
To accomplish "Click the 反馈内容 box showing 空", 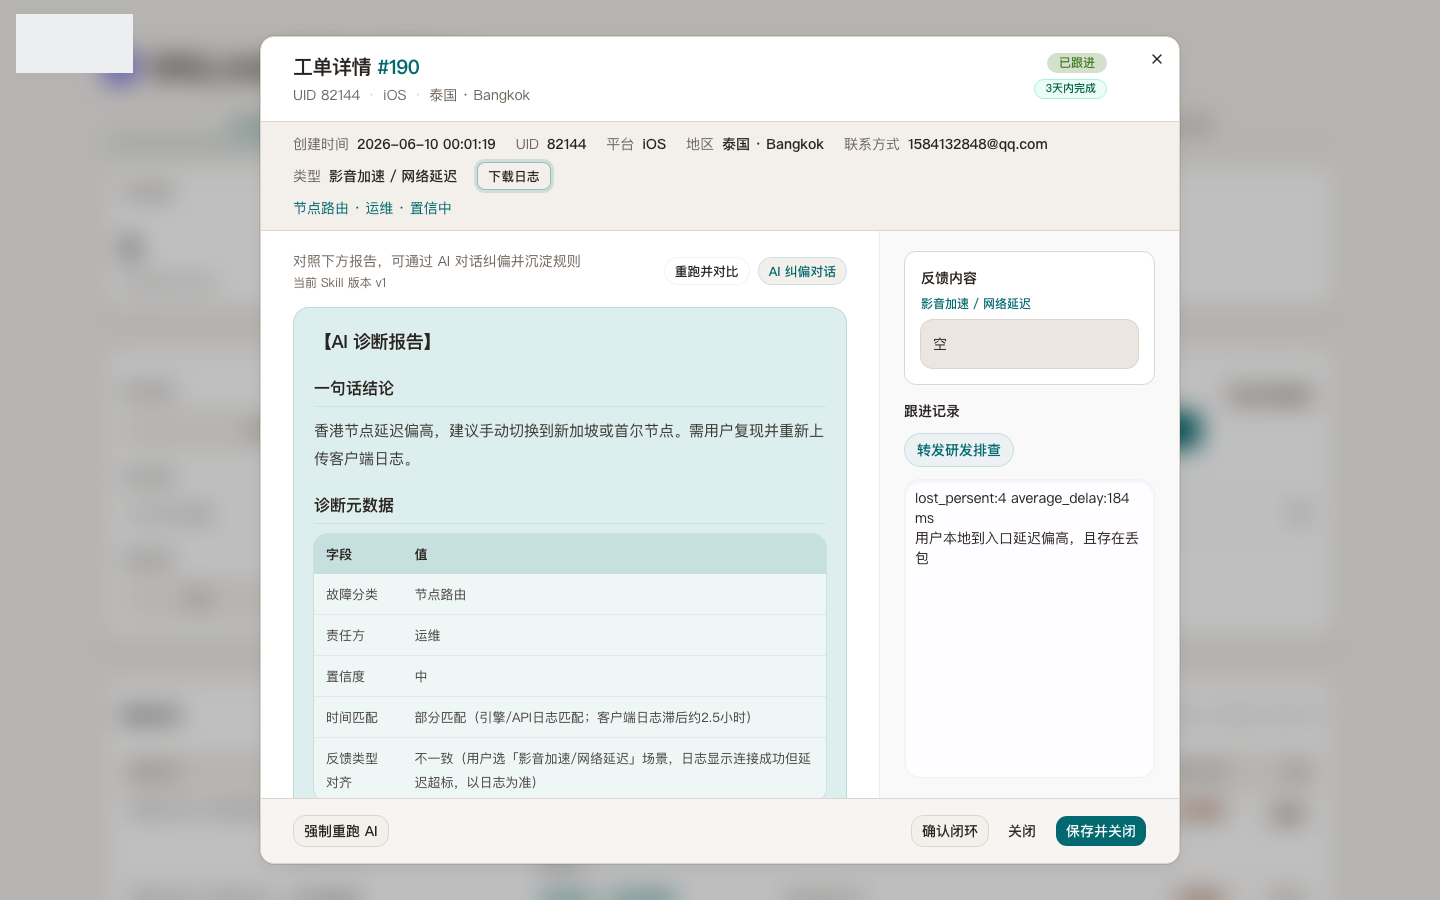I will click(x=1029, y=344).
